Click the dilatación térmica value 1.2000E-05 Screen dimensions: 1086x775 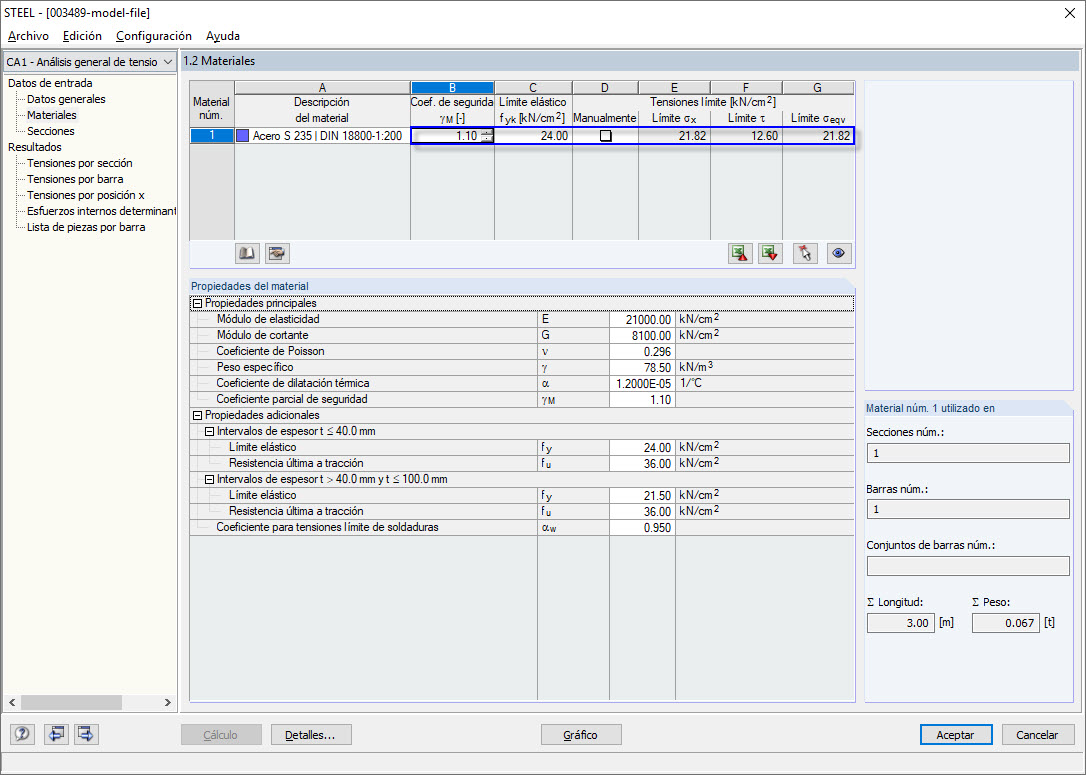coord(642,383)
